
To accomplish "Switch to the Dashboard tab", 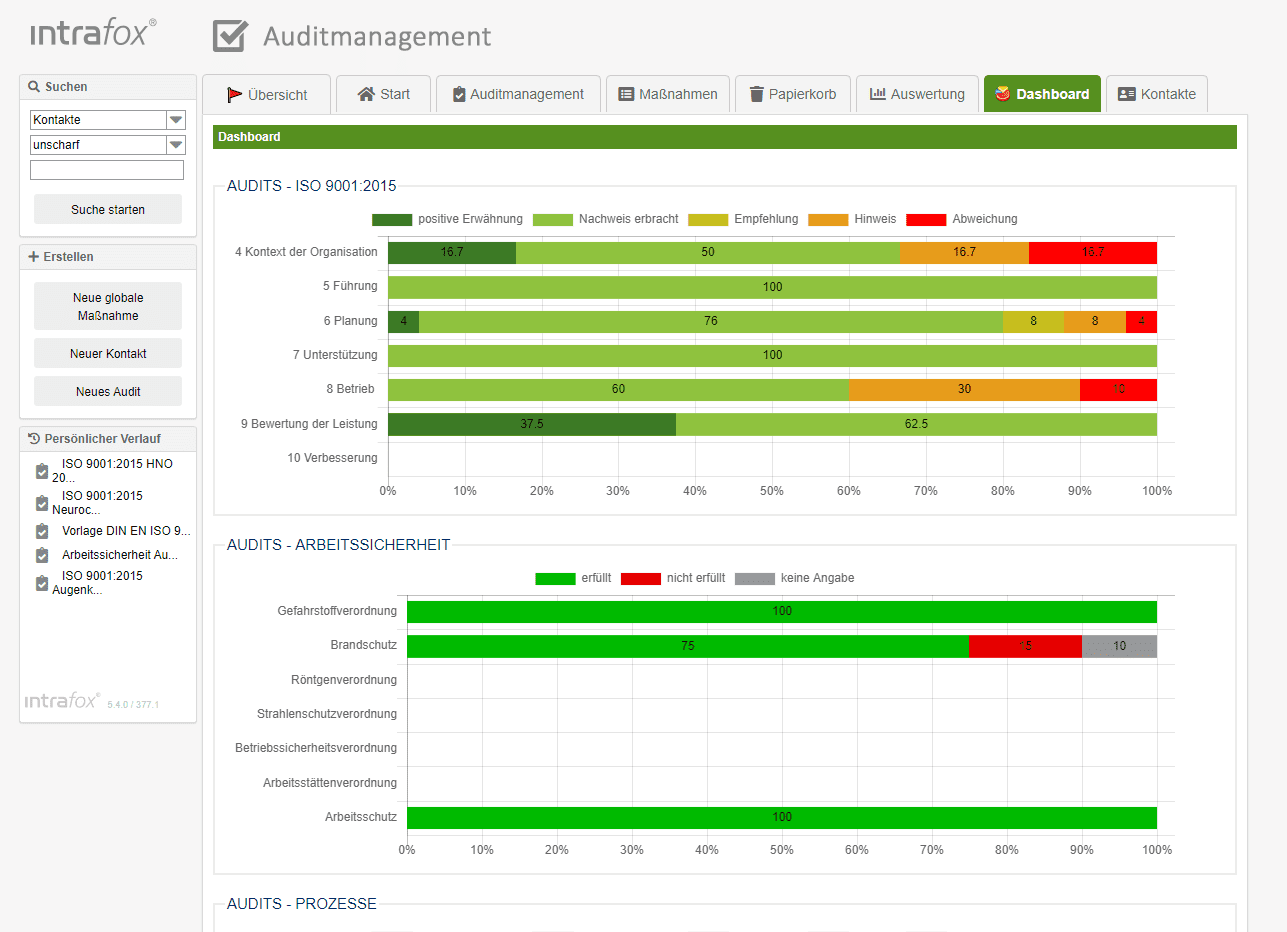I will 1042,93.
